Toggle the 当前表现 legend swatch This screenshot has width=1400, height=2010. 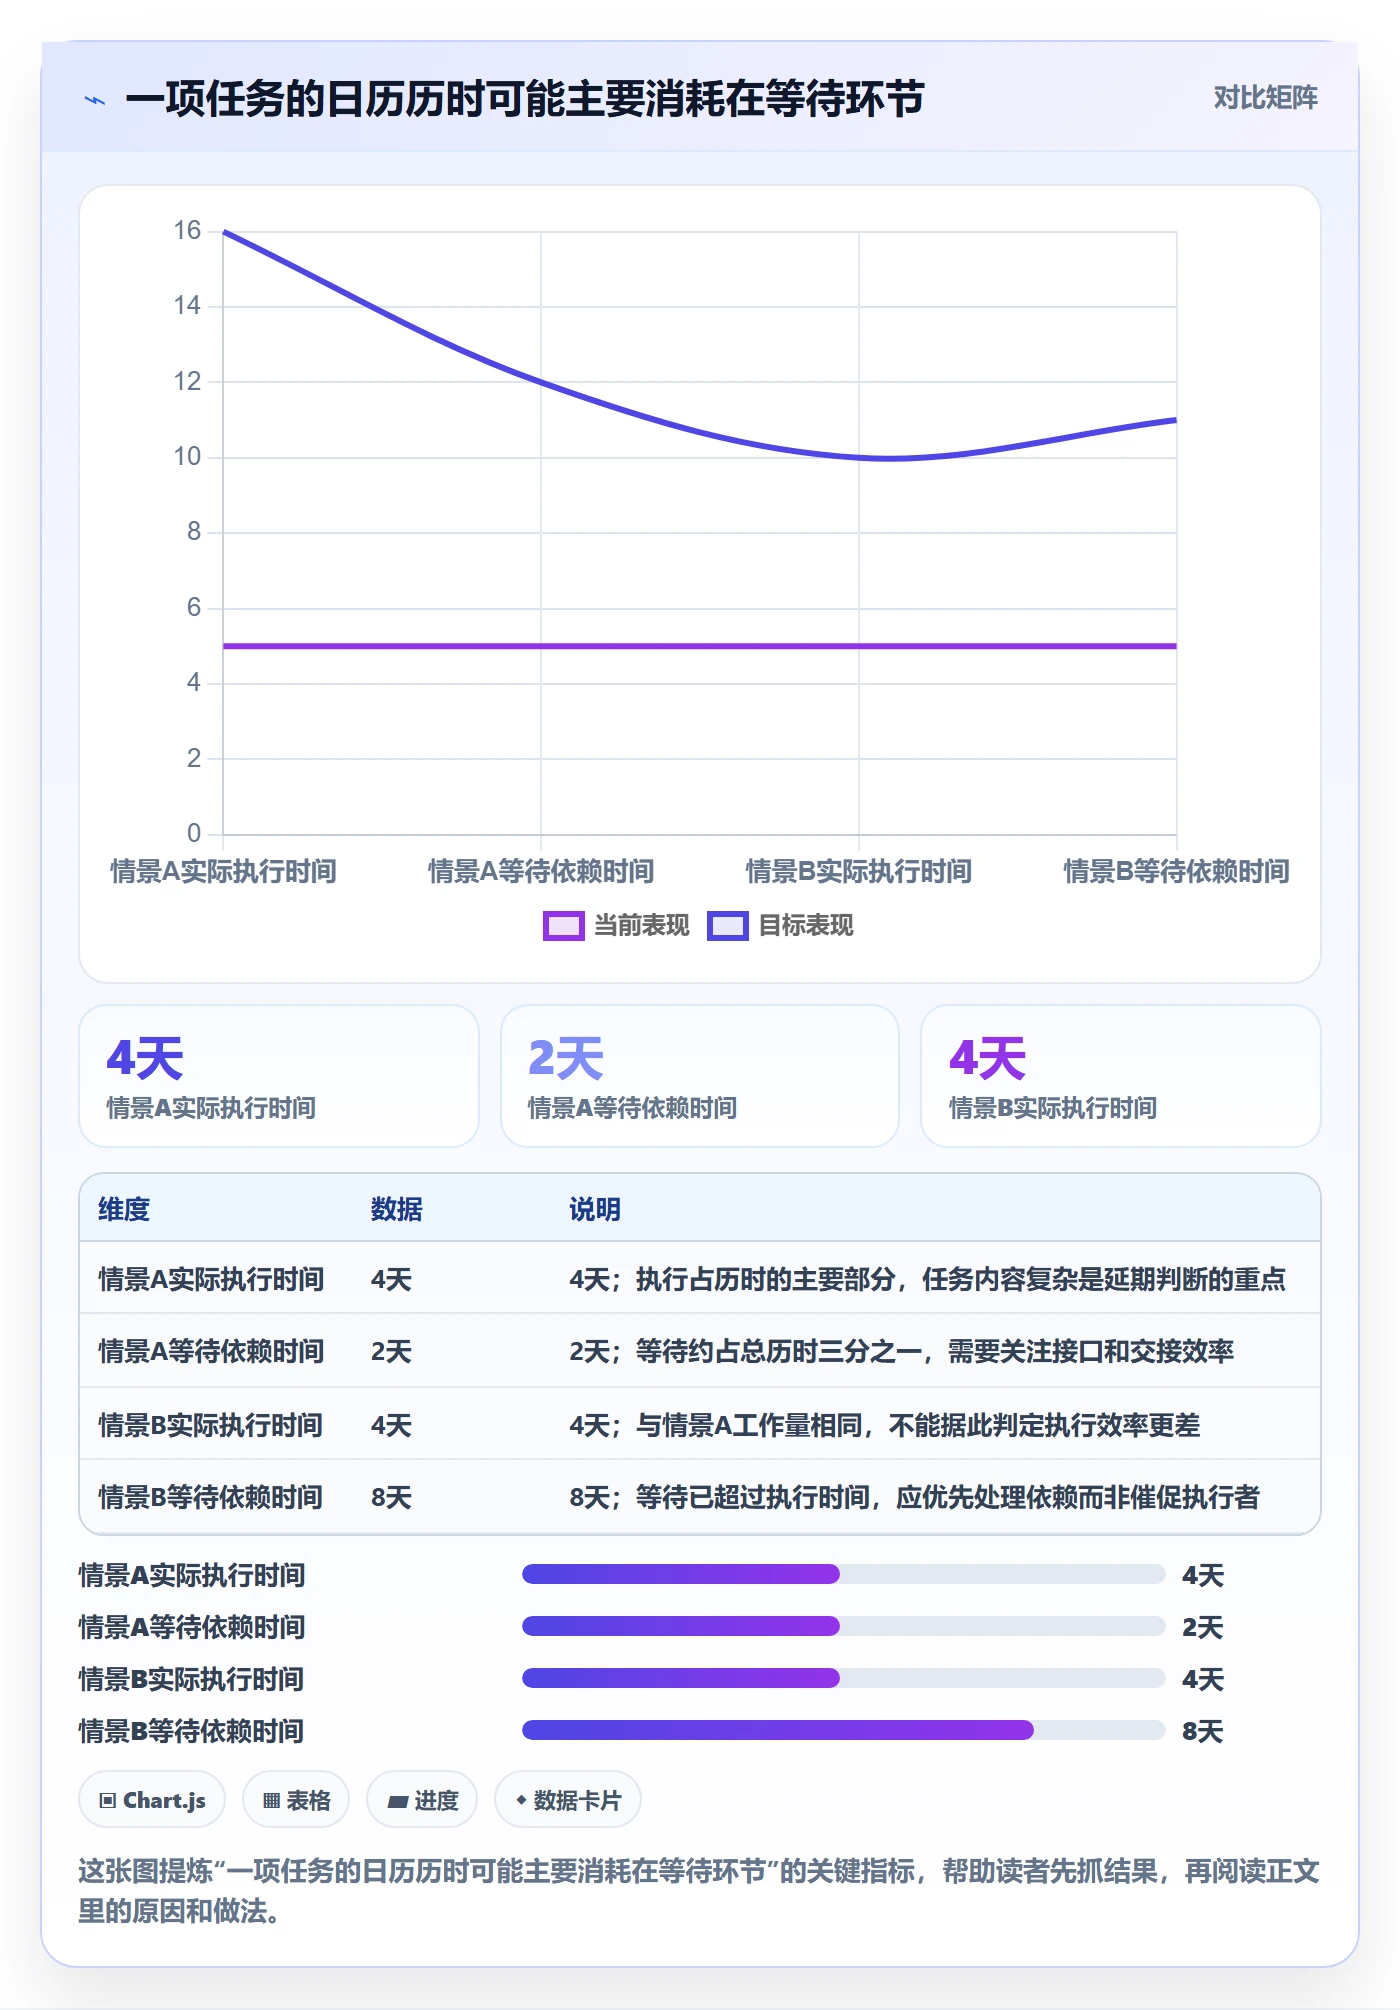[x=563, y=926]
